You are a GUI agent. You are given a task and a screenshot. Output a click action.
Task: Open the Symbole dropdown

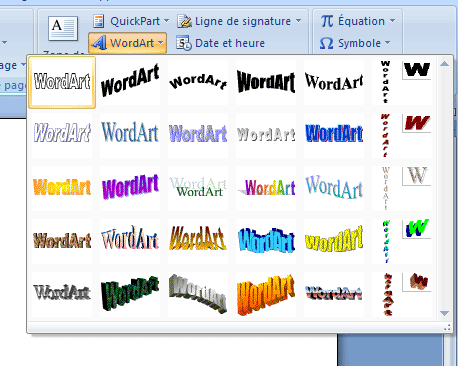pos(355,43)
